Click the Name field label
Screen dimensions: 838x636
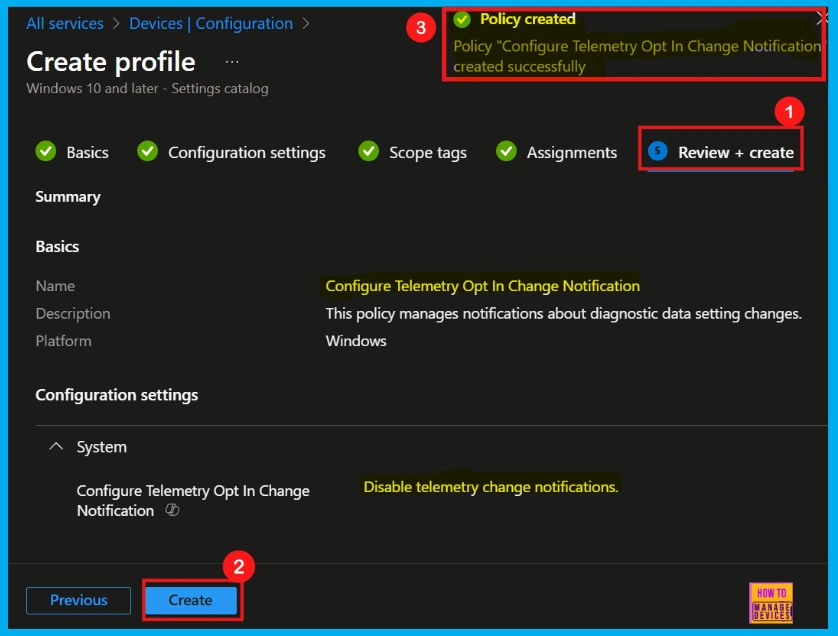(x=55, y=286)
